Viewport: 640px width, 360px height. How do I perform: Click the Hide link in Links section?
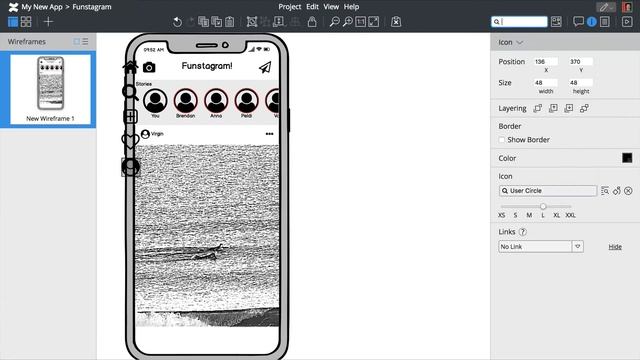click(615, 247)
